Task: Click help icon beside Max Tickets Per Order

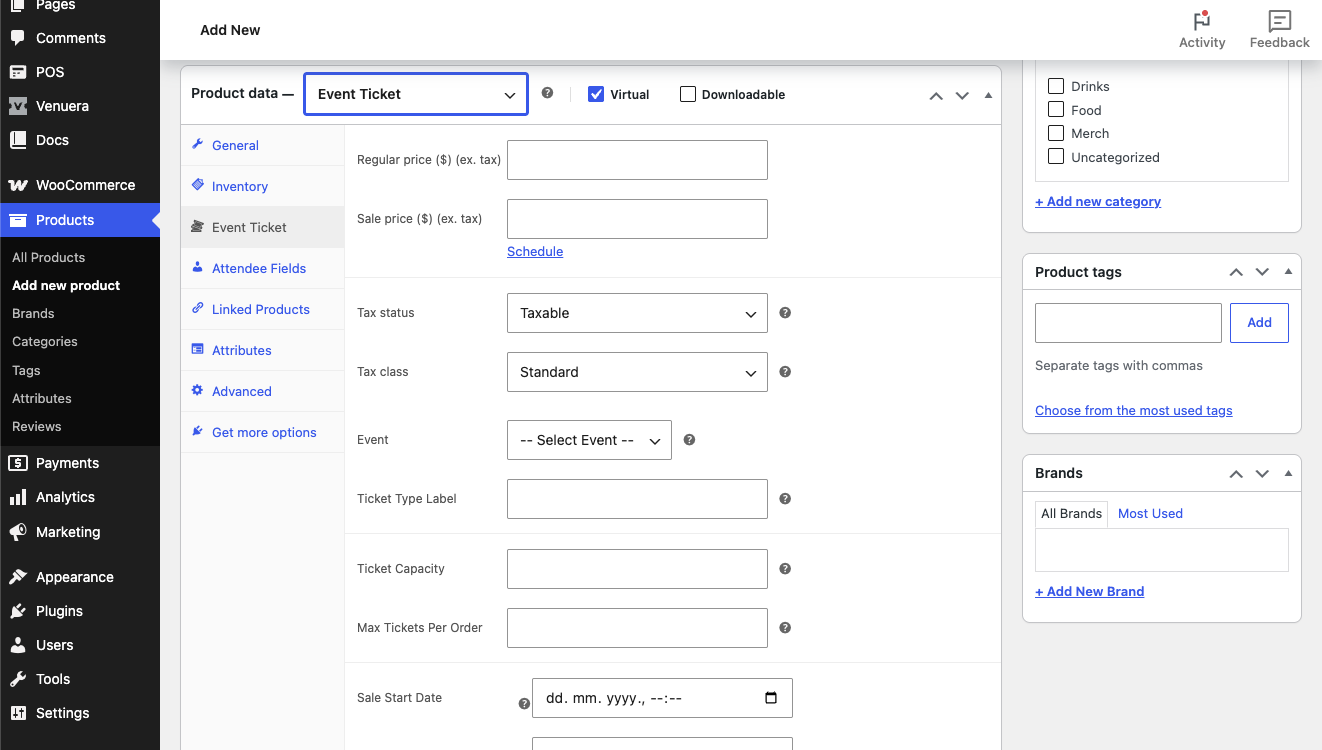Action: (785, 627)
